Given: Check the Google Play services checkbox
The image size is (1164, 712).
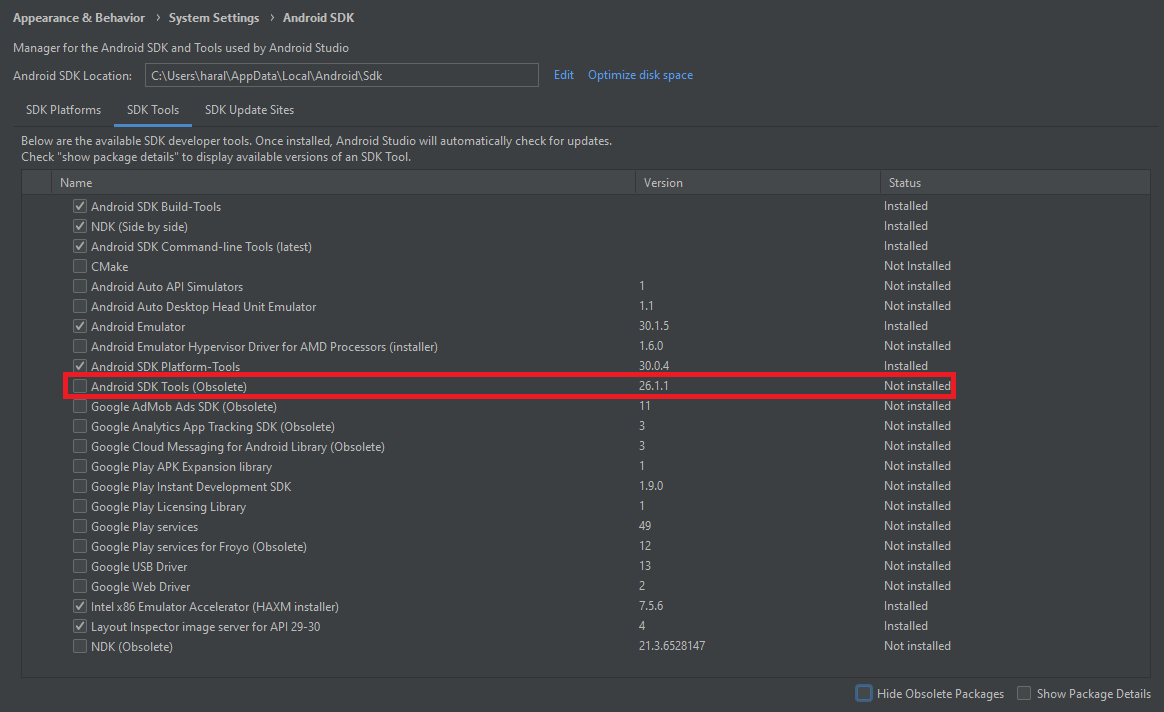Looking at the screenshot, I should click(80, 526).
